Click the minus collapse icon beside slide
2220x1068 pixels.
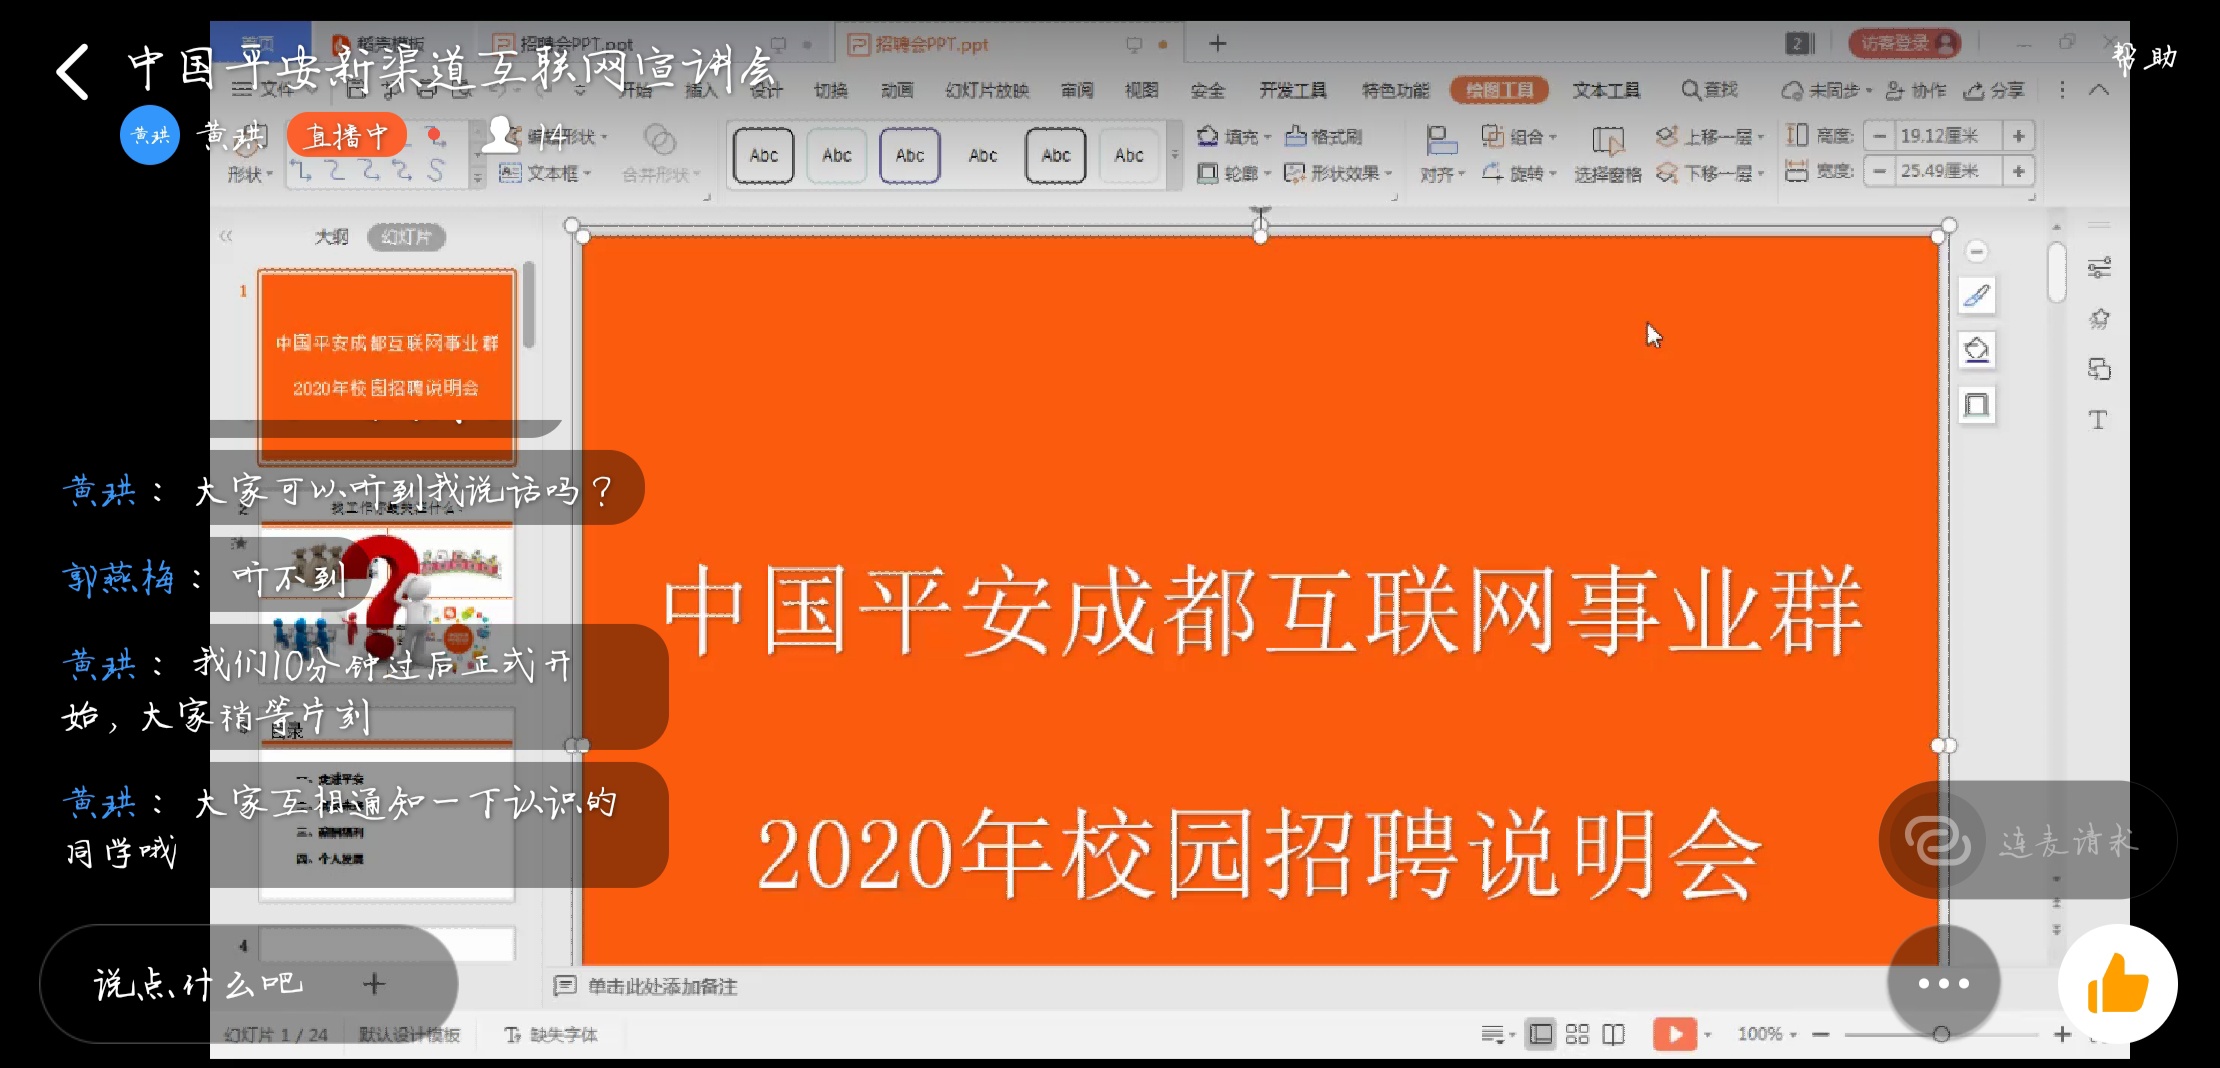[x=1977, y=251]
